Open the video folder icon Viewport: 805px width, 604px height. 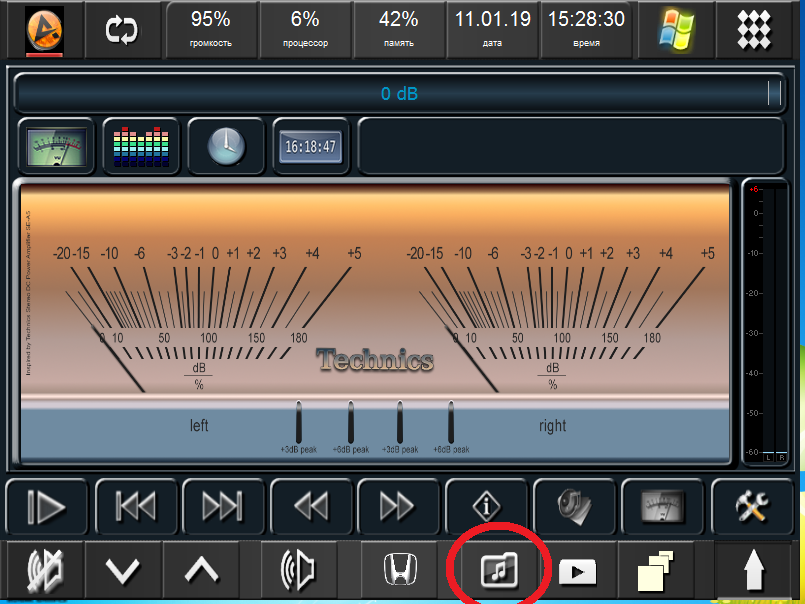578,572
